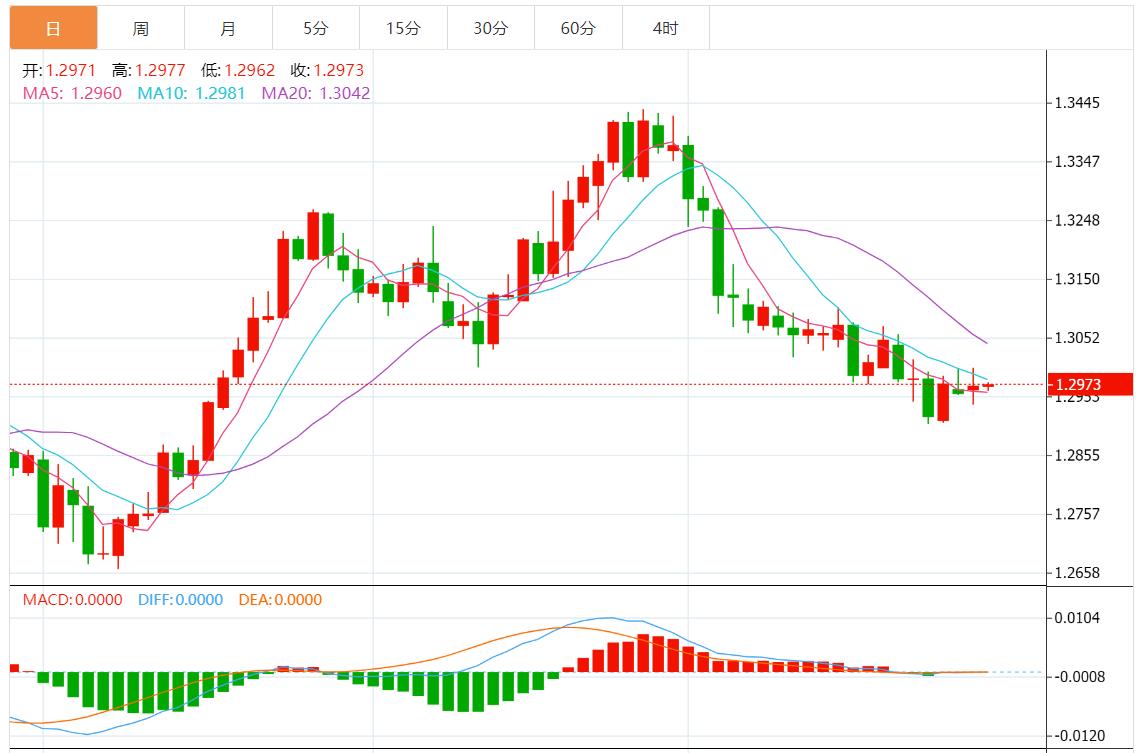Click the 1.3445 price axis label
The image size is (1141, 753).
pyautogui.click(x=1076, y=103)
